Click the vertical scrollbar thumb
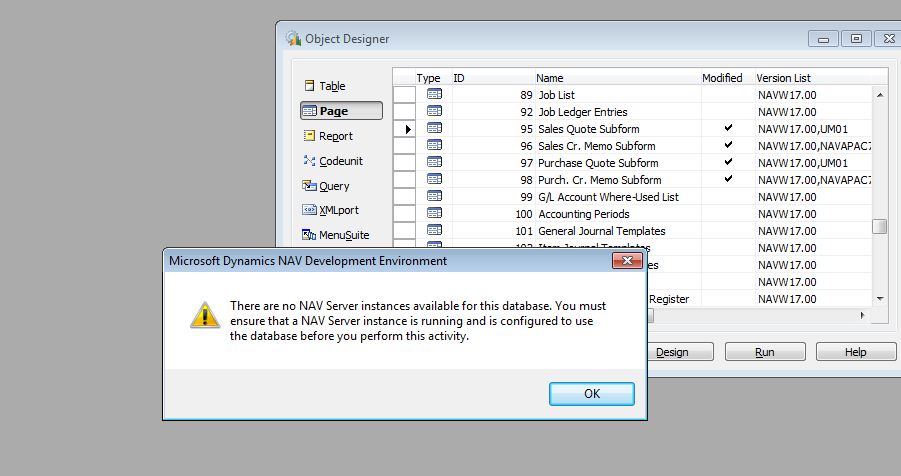Image resolution: width=901 pixels, height=476 pixels. 880,226
